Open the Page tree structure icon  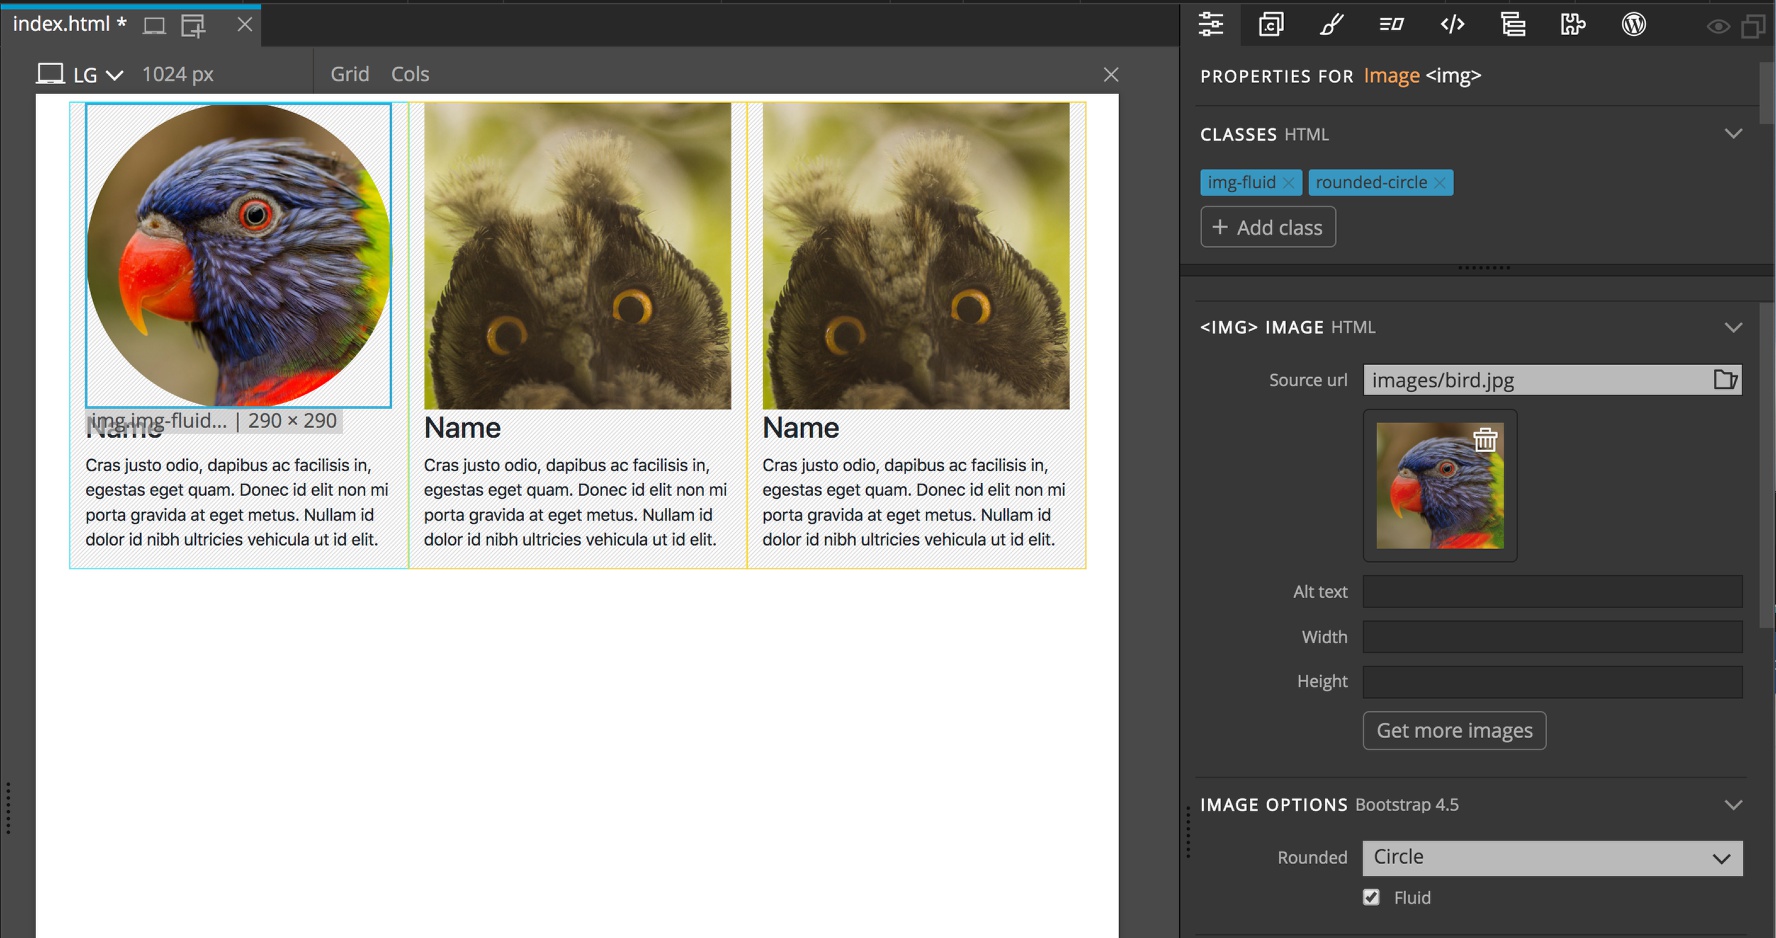(x=1513, y=24)
